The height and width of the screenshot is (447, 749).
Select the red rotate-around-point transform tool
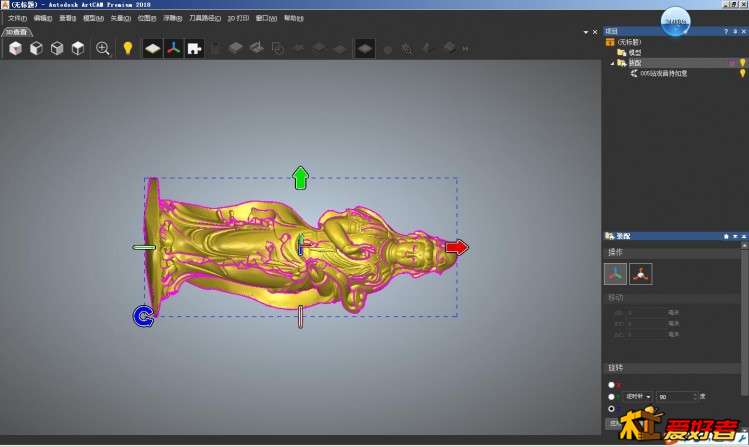641,274
